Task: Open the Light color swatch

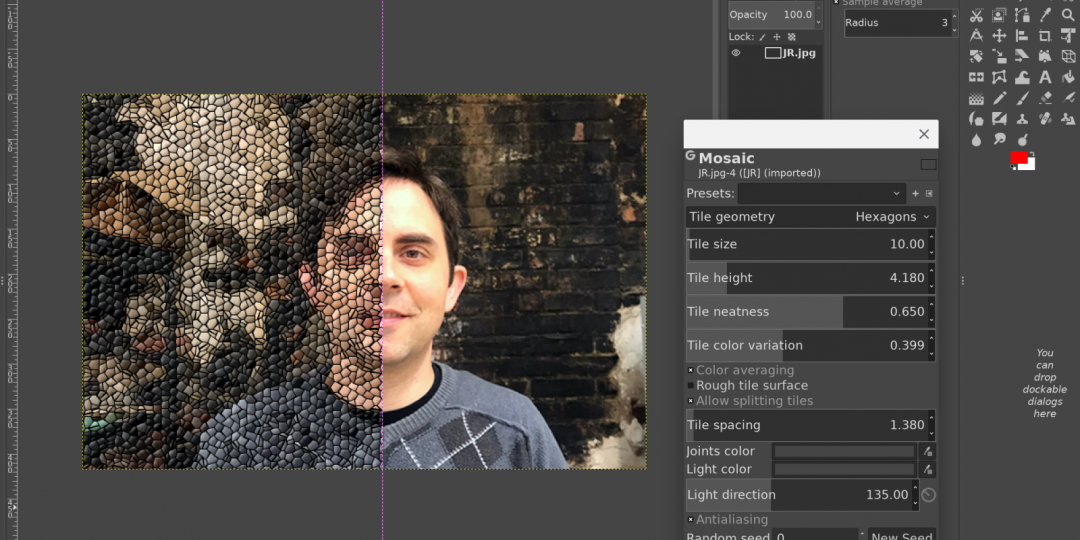Action: pos(844,470)
